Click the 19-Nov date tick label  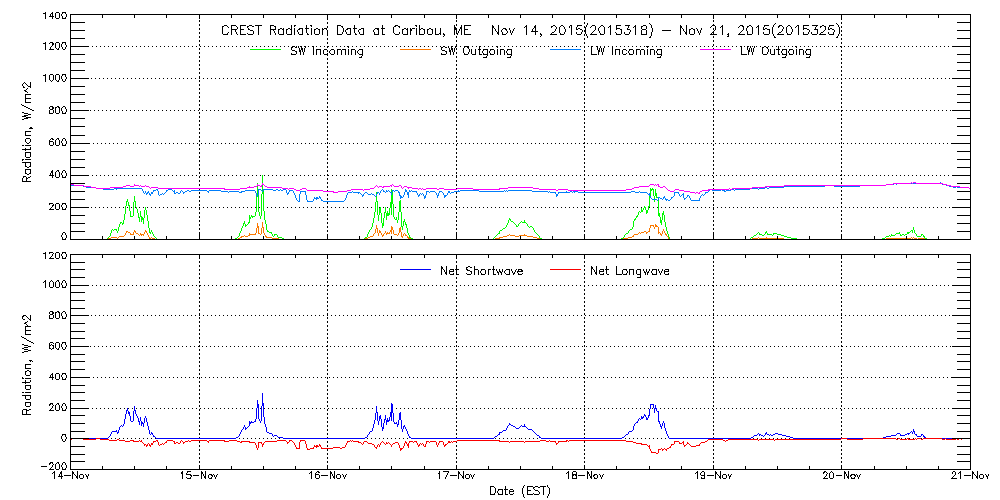713,477
